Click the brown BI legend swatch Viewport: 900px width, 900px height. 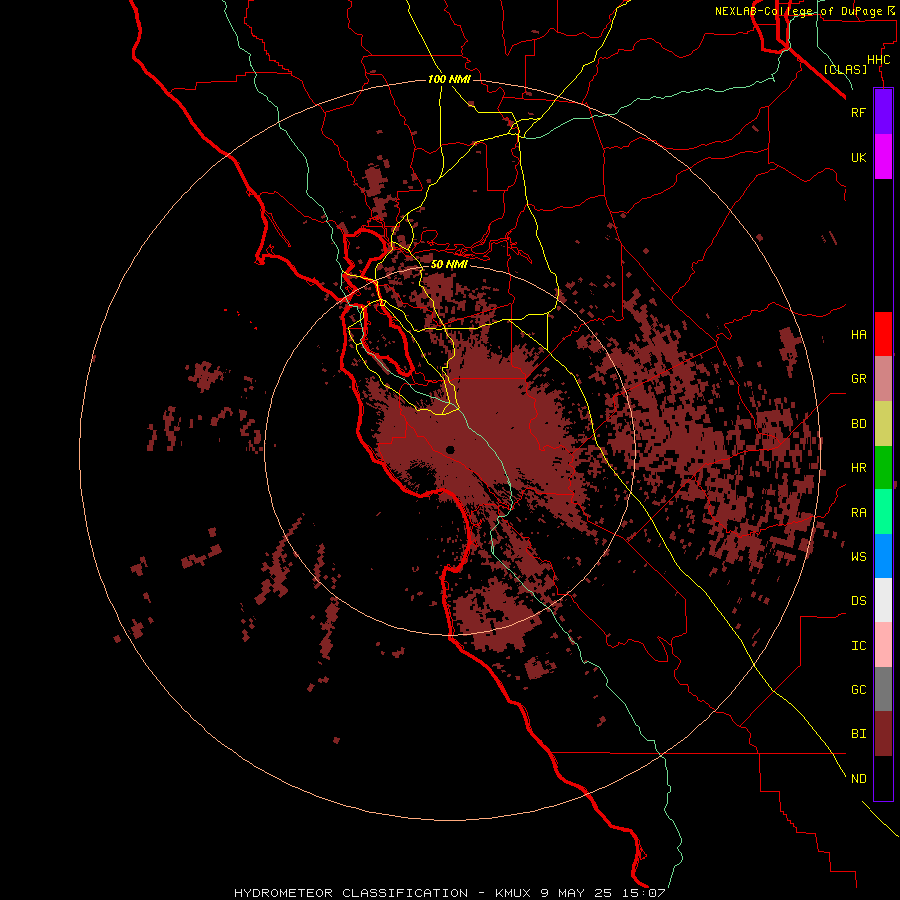tap(883, 734)
